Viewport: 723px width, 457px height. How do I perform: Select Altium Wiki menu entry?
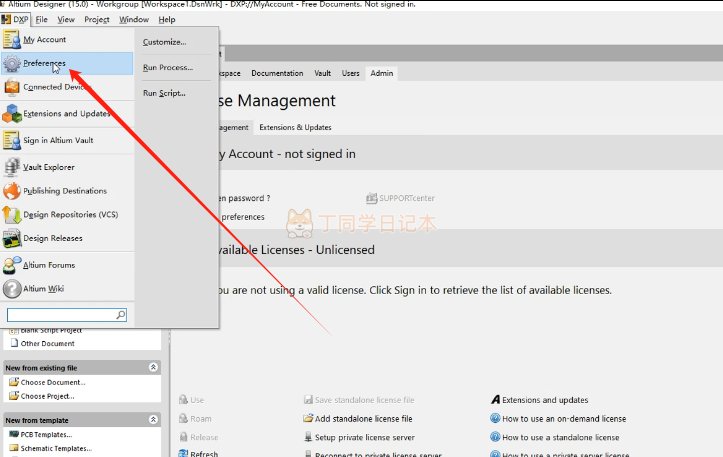[x=67, y=289]
